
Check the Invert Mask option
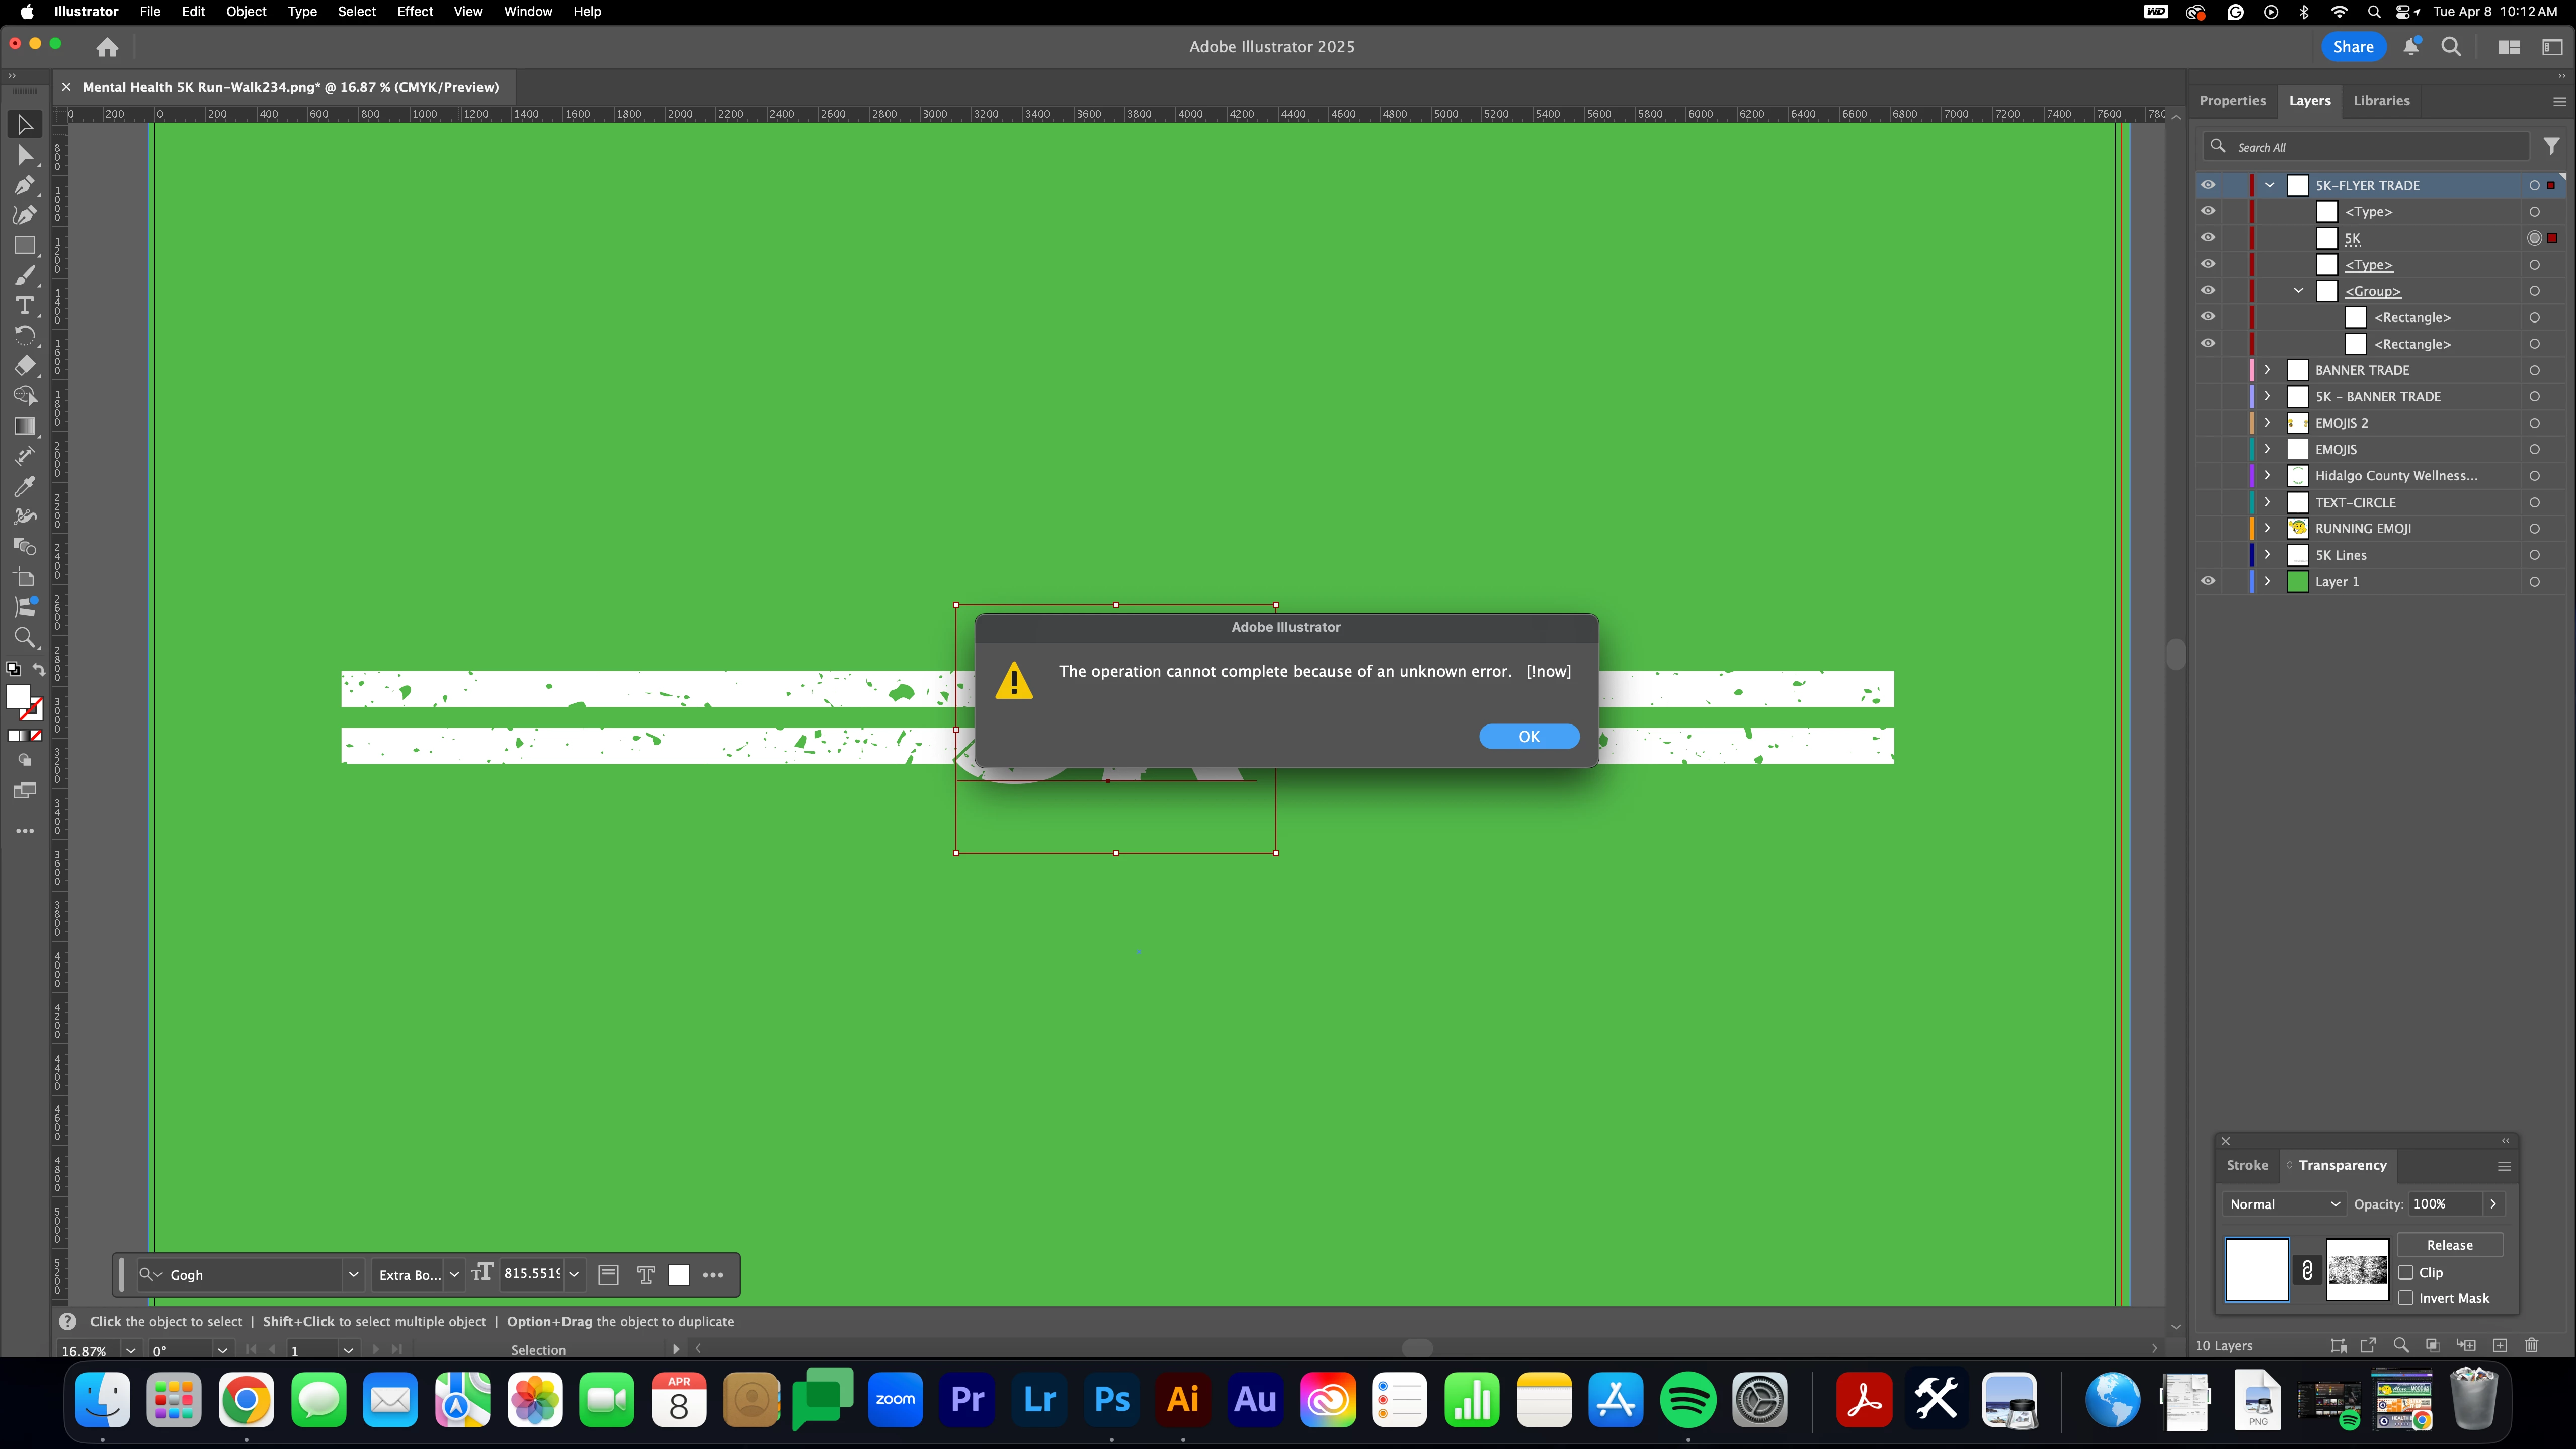[x=2406, y=1298]
